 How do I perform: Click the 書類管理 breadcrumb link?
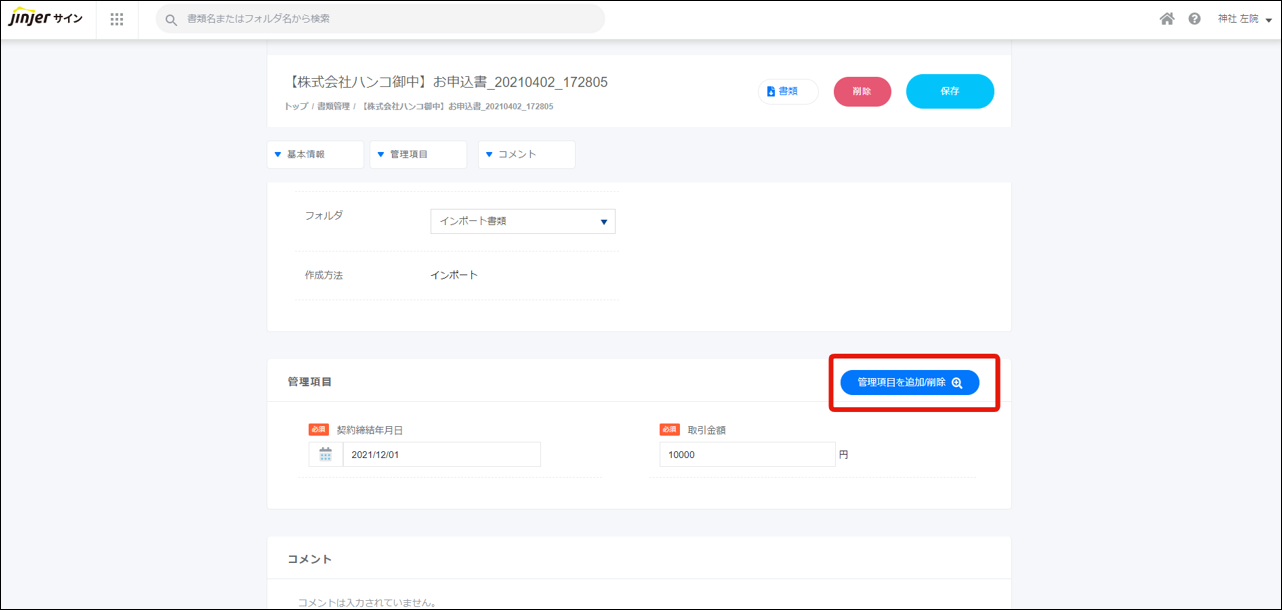pyautogui.click(x=333, y=106)
